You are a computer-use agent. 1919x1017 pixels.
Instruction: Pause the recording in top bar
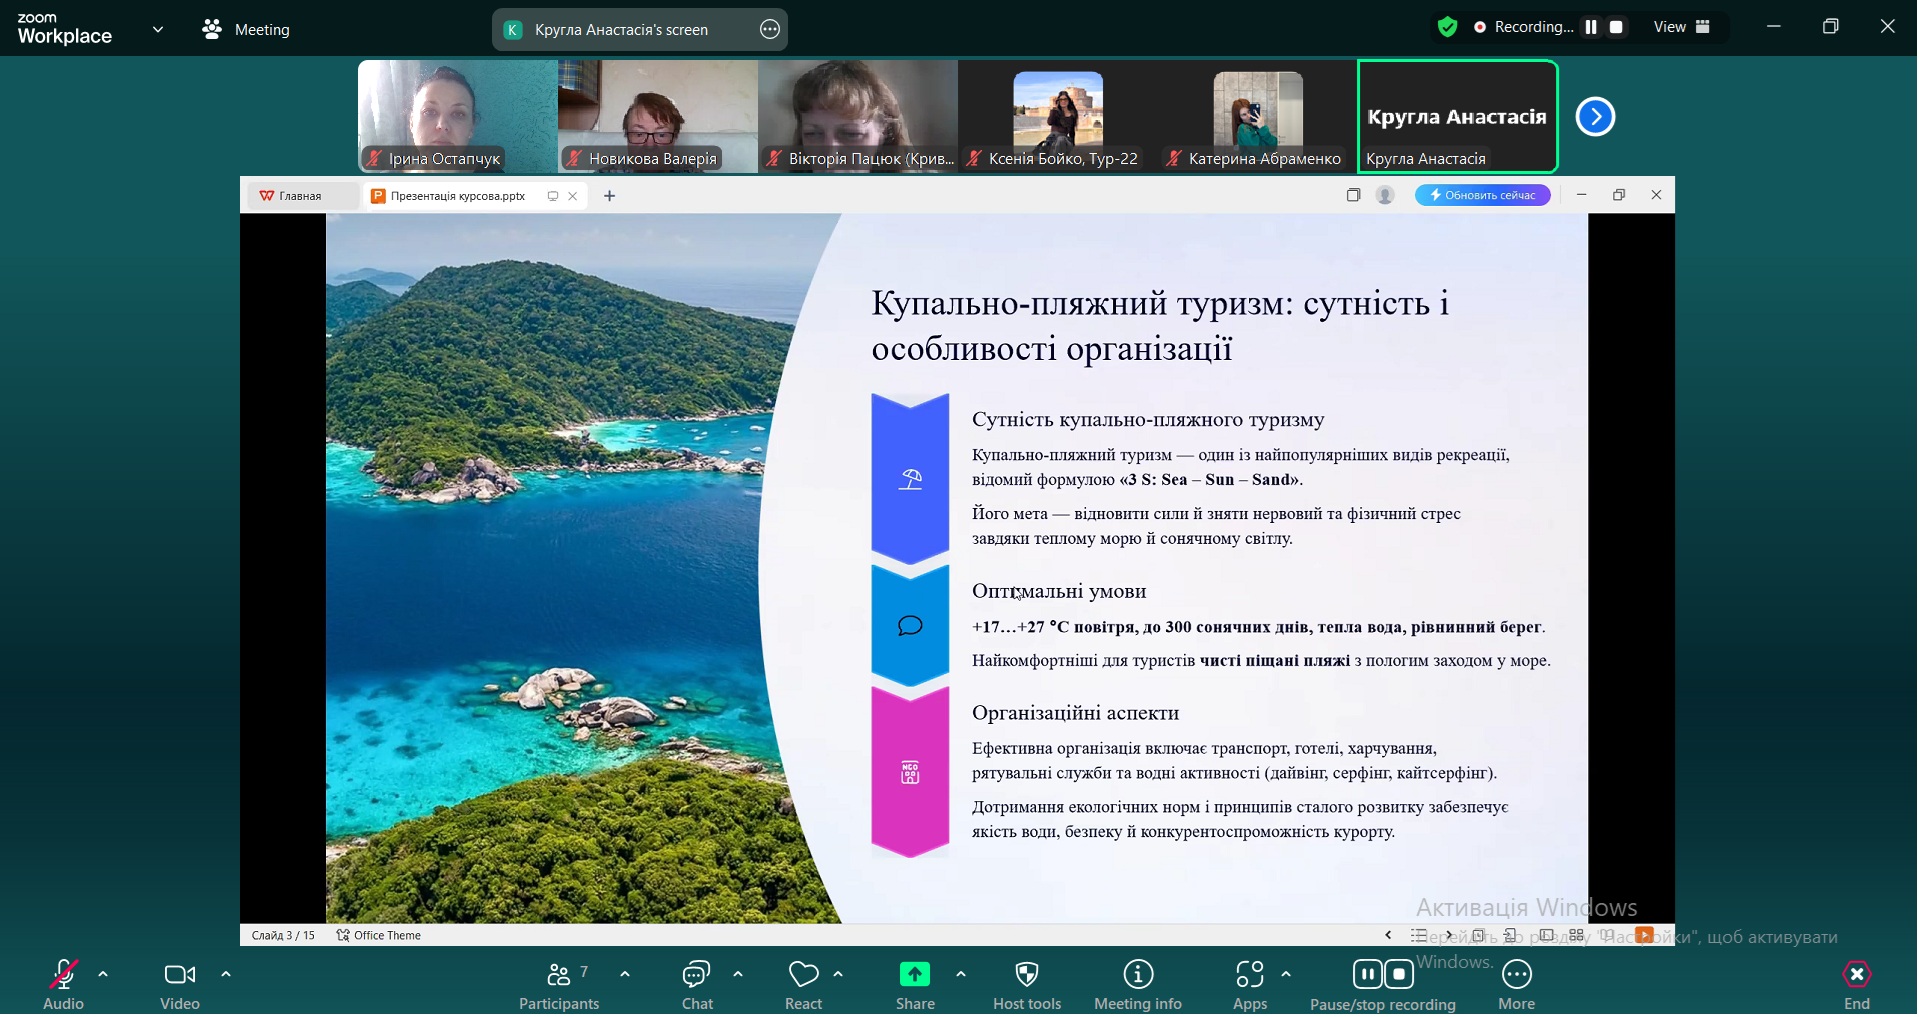[1591, 28]
